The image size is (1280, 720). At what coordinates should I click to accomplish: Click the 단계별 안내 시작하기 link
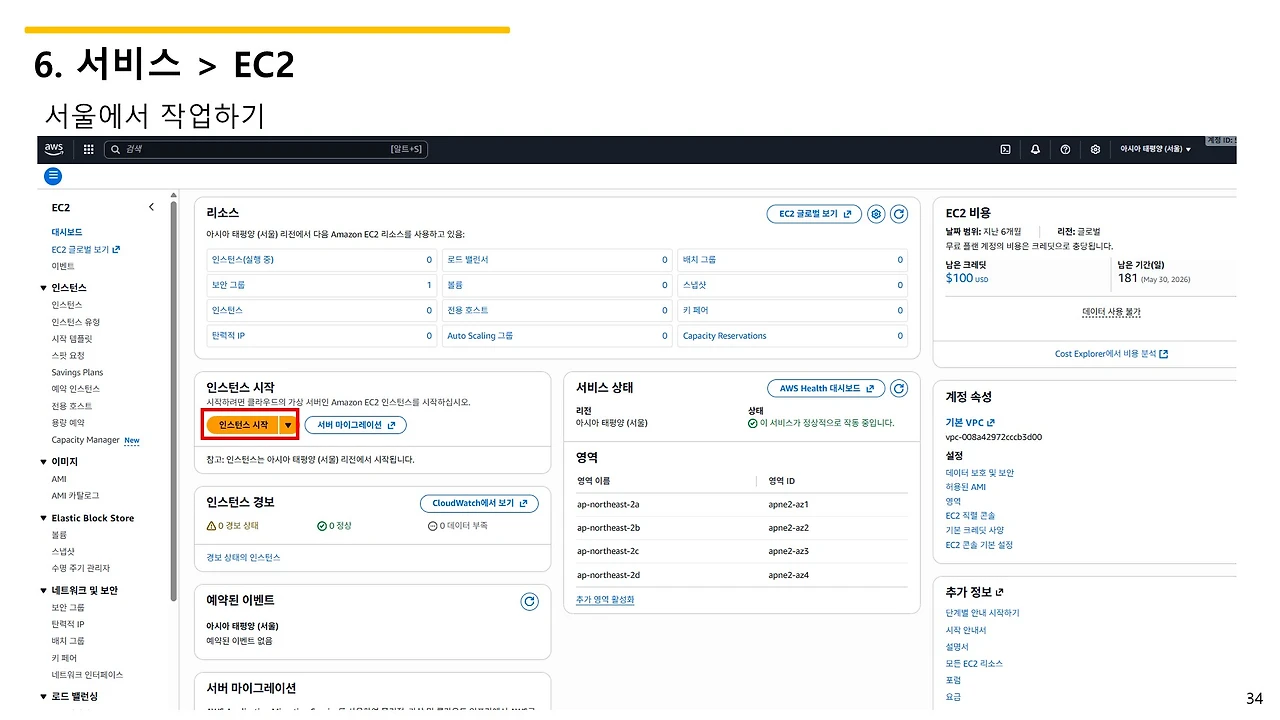[x=983, y=613]
